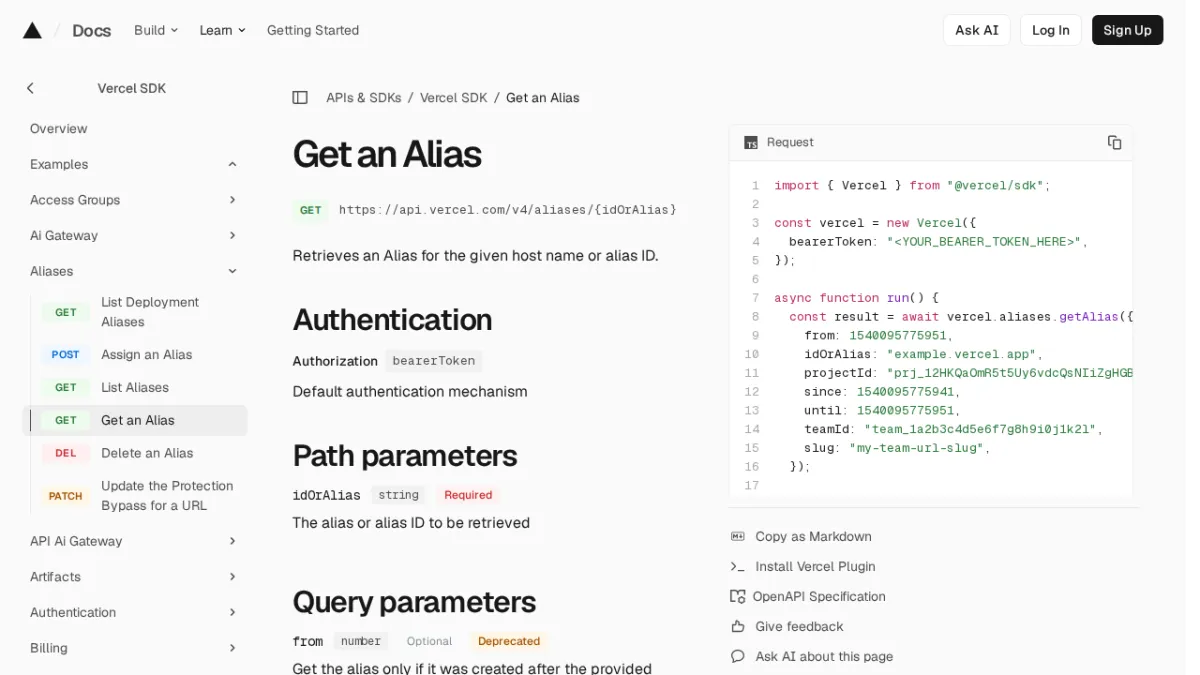This screenshot has height=675, width=1200.
Task: Click the Vercel triangle logo
Action: pos(32,30)
